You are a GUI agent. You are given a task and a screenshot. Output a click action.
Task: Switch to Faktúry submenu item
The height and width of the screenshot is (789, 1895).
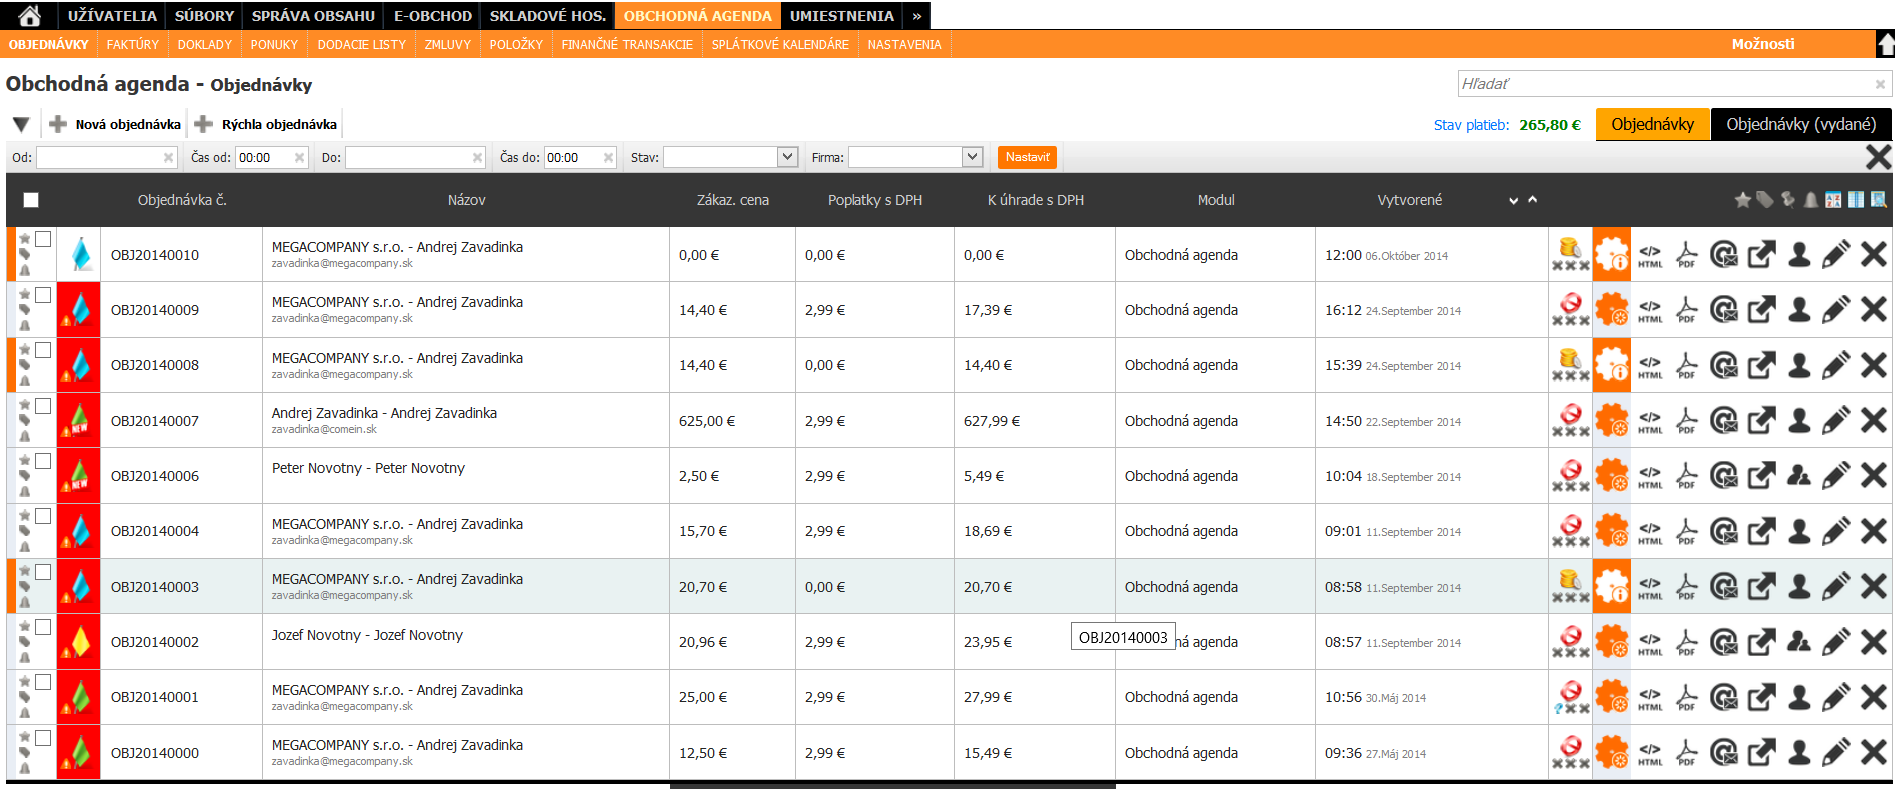[133, 44]
